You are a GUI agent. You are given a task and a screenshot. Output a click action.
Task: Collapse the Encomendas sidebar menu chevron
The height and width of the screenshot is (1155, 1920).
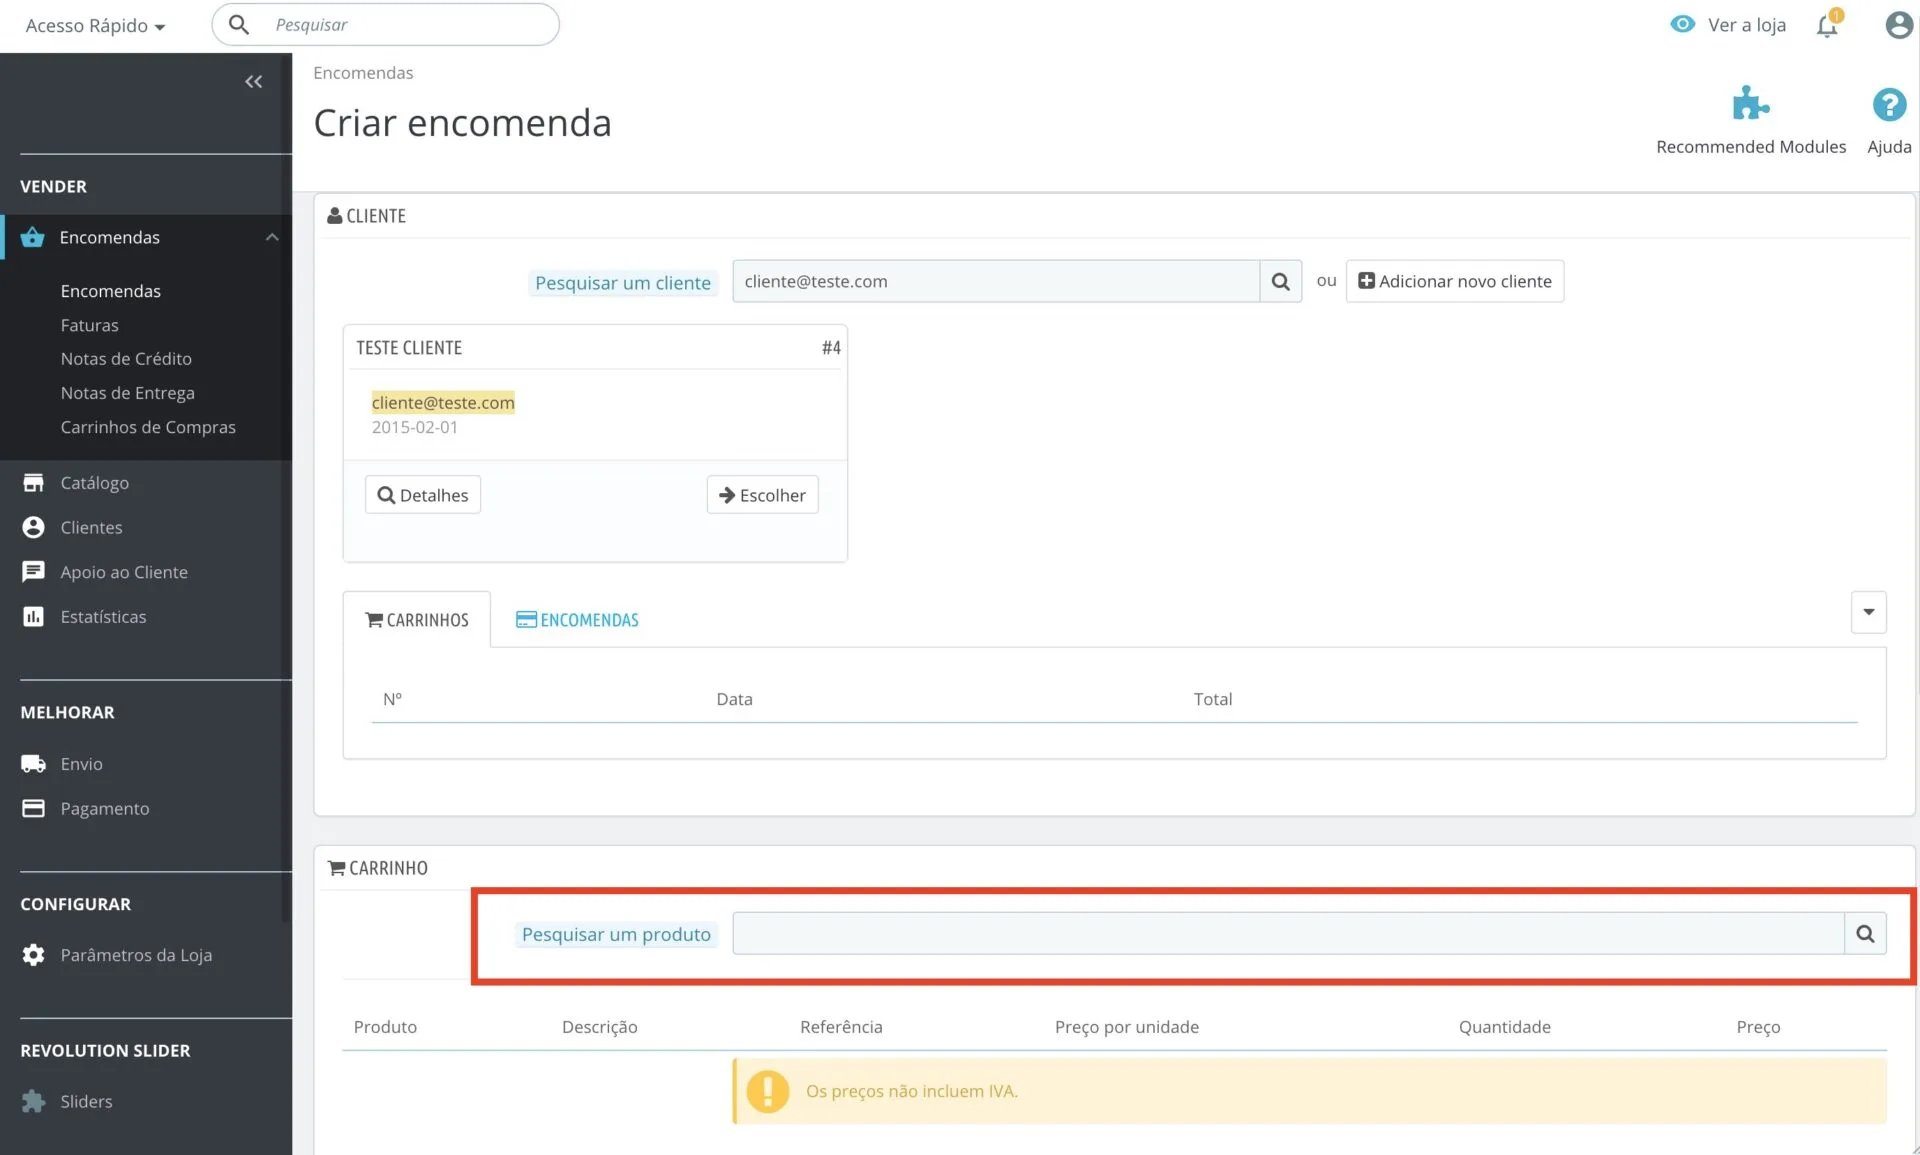[x=272, y=237]
